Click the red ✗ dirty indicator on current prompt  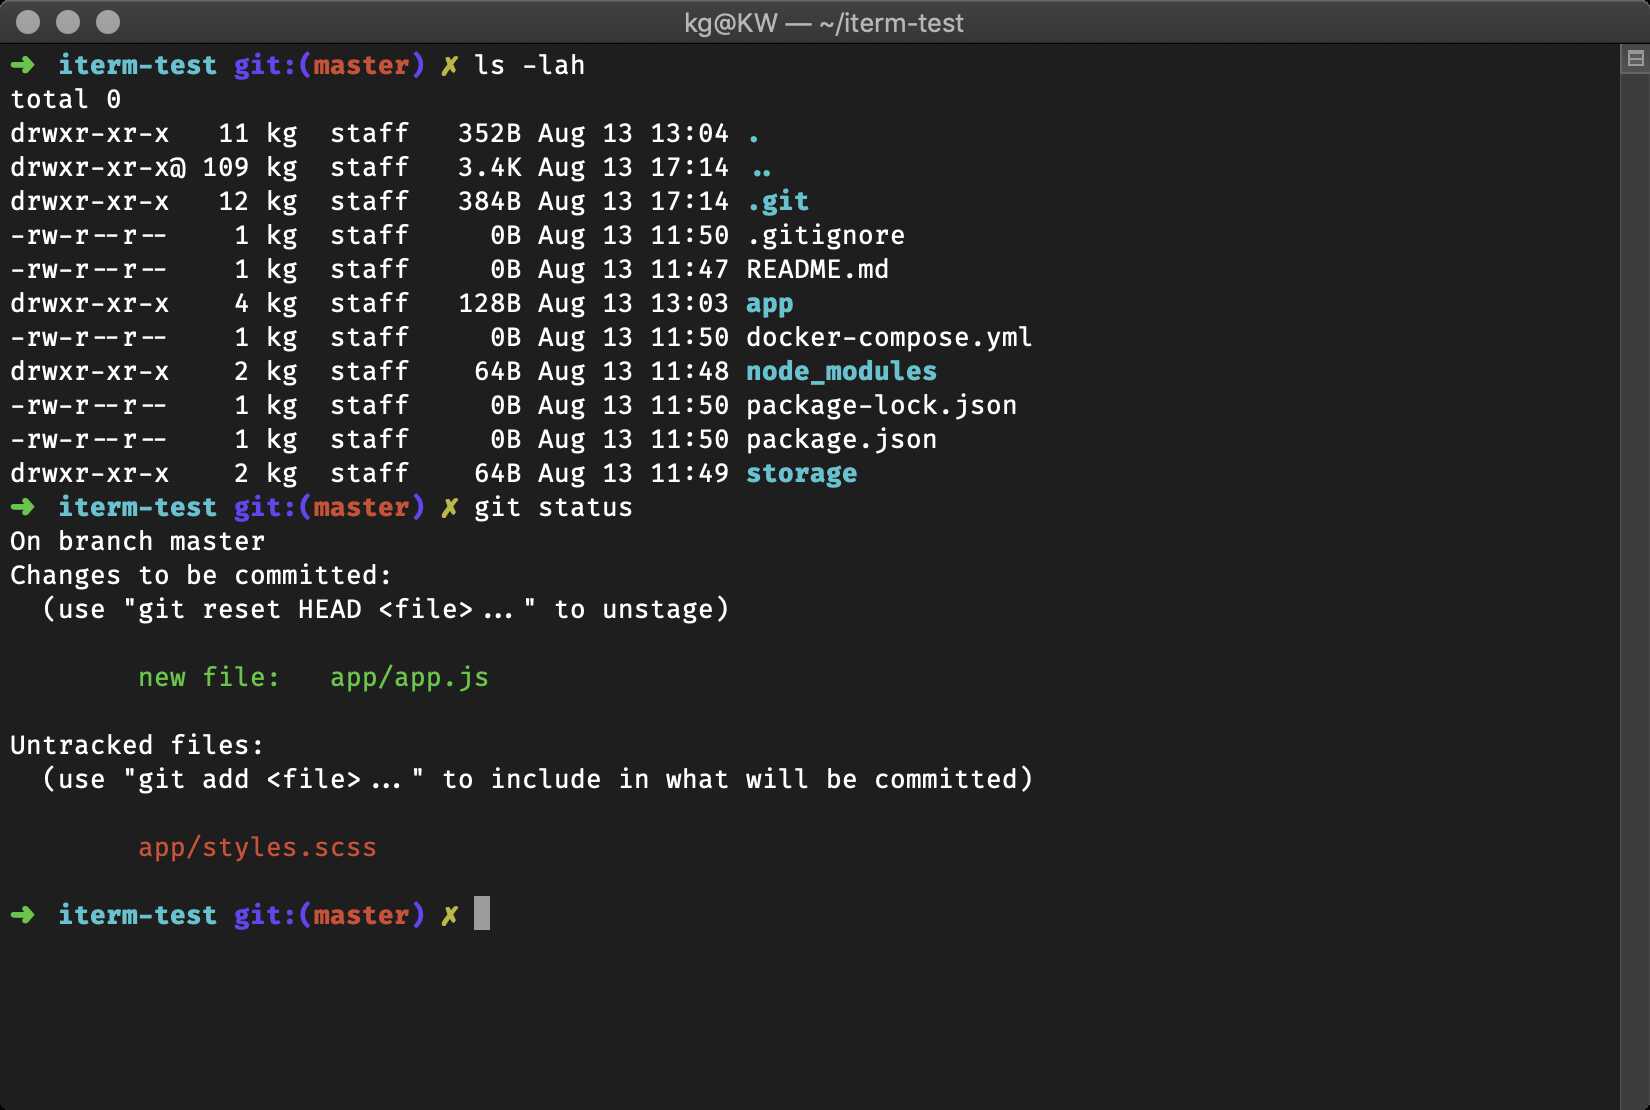(449, 914)
